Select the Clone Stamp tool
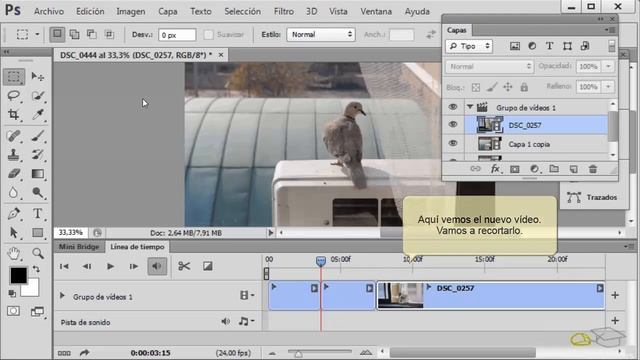640x360 pixels. pyautogui.click(x=14, y=155)
